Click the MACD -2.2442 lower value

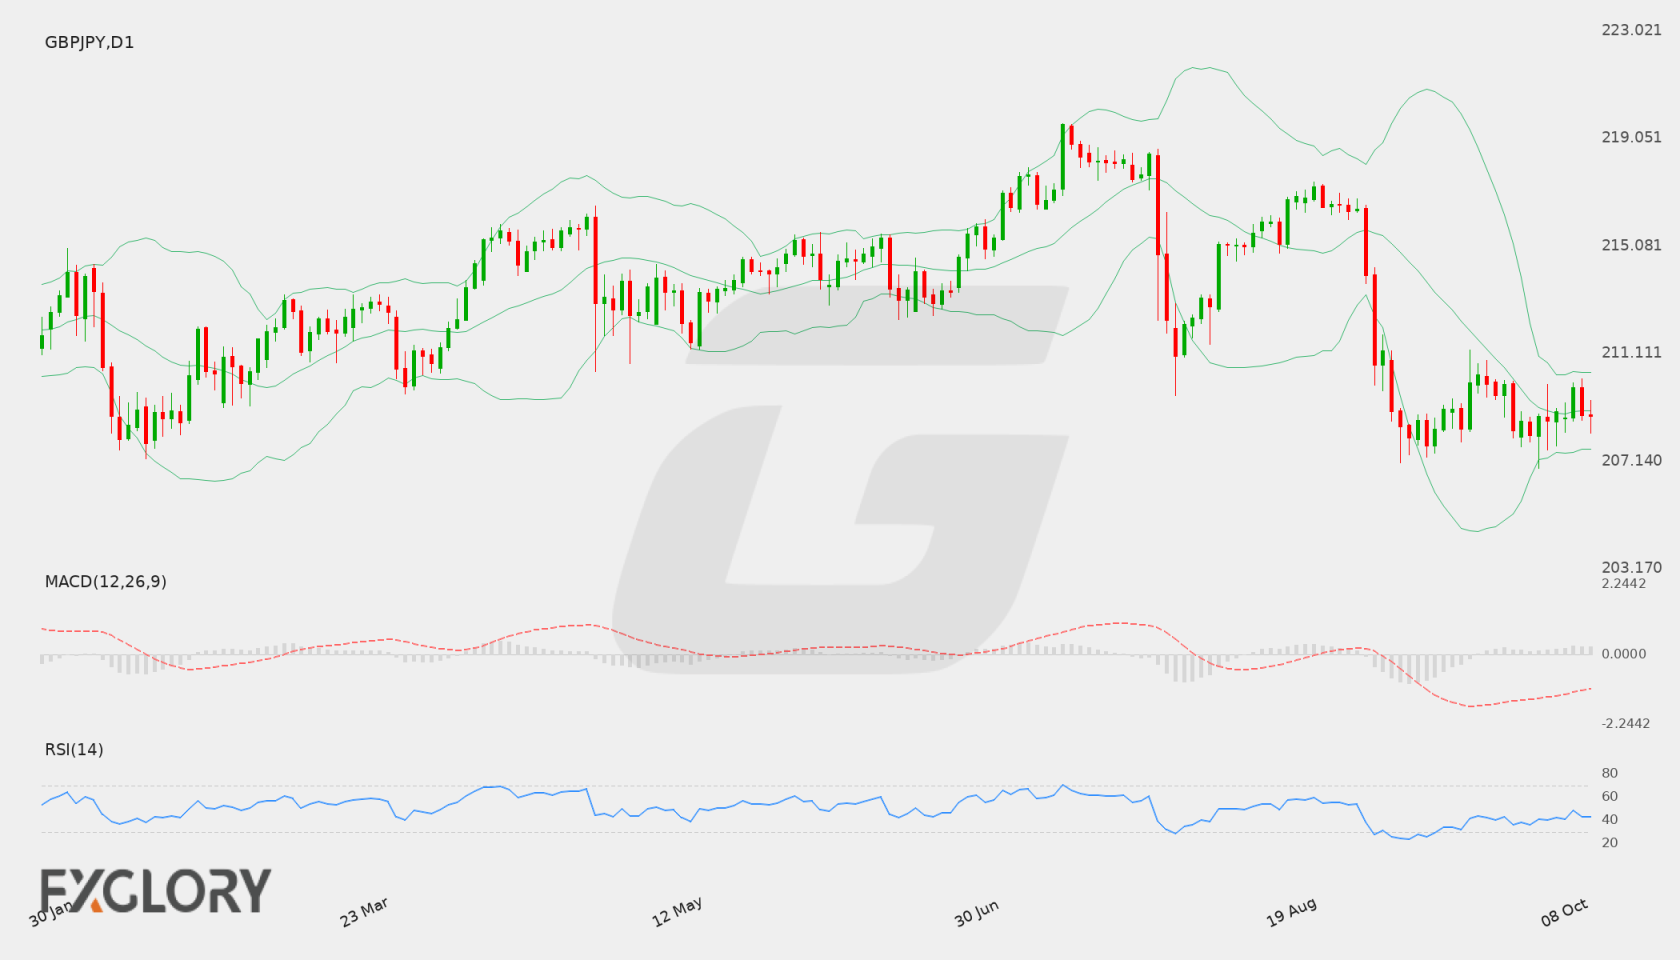point(1626,723)
